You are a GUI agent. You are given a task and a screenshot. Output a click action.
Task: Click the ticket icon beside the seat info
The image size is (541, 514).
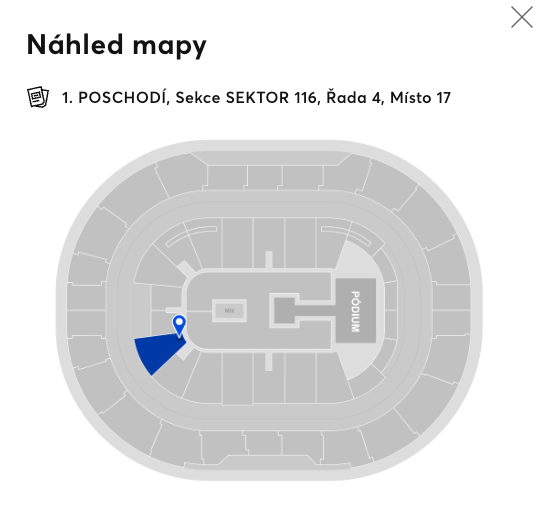click(38, 97)
